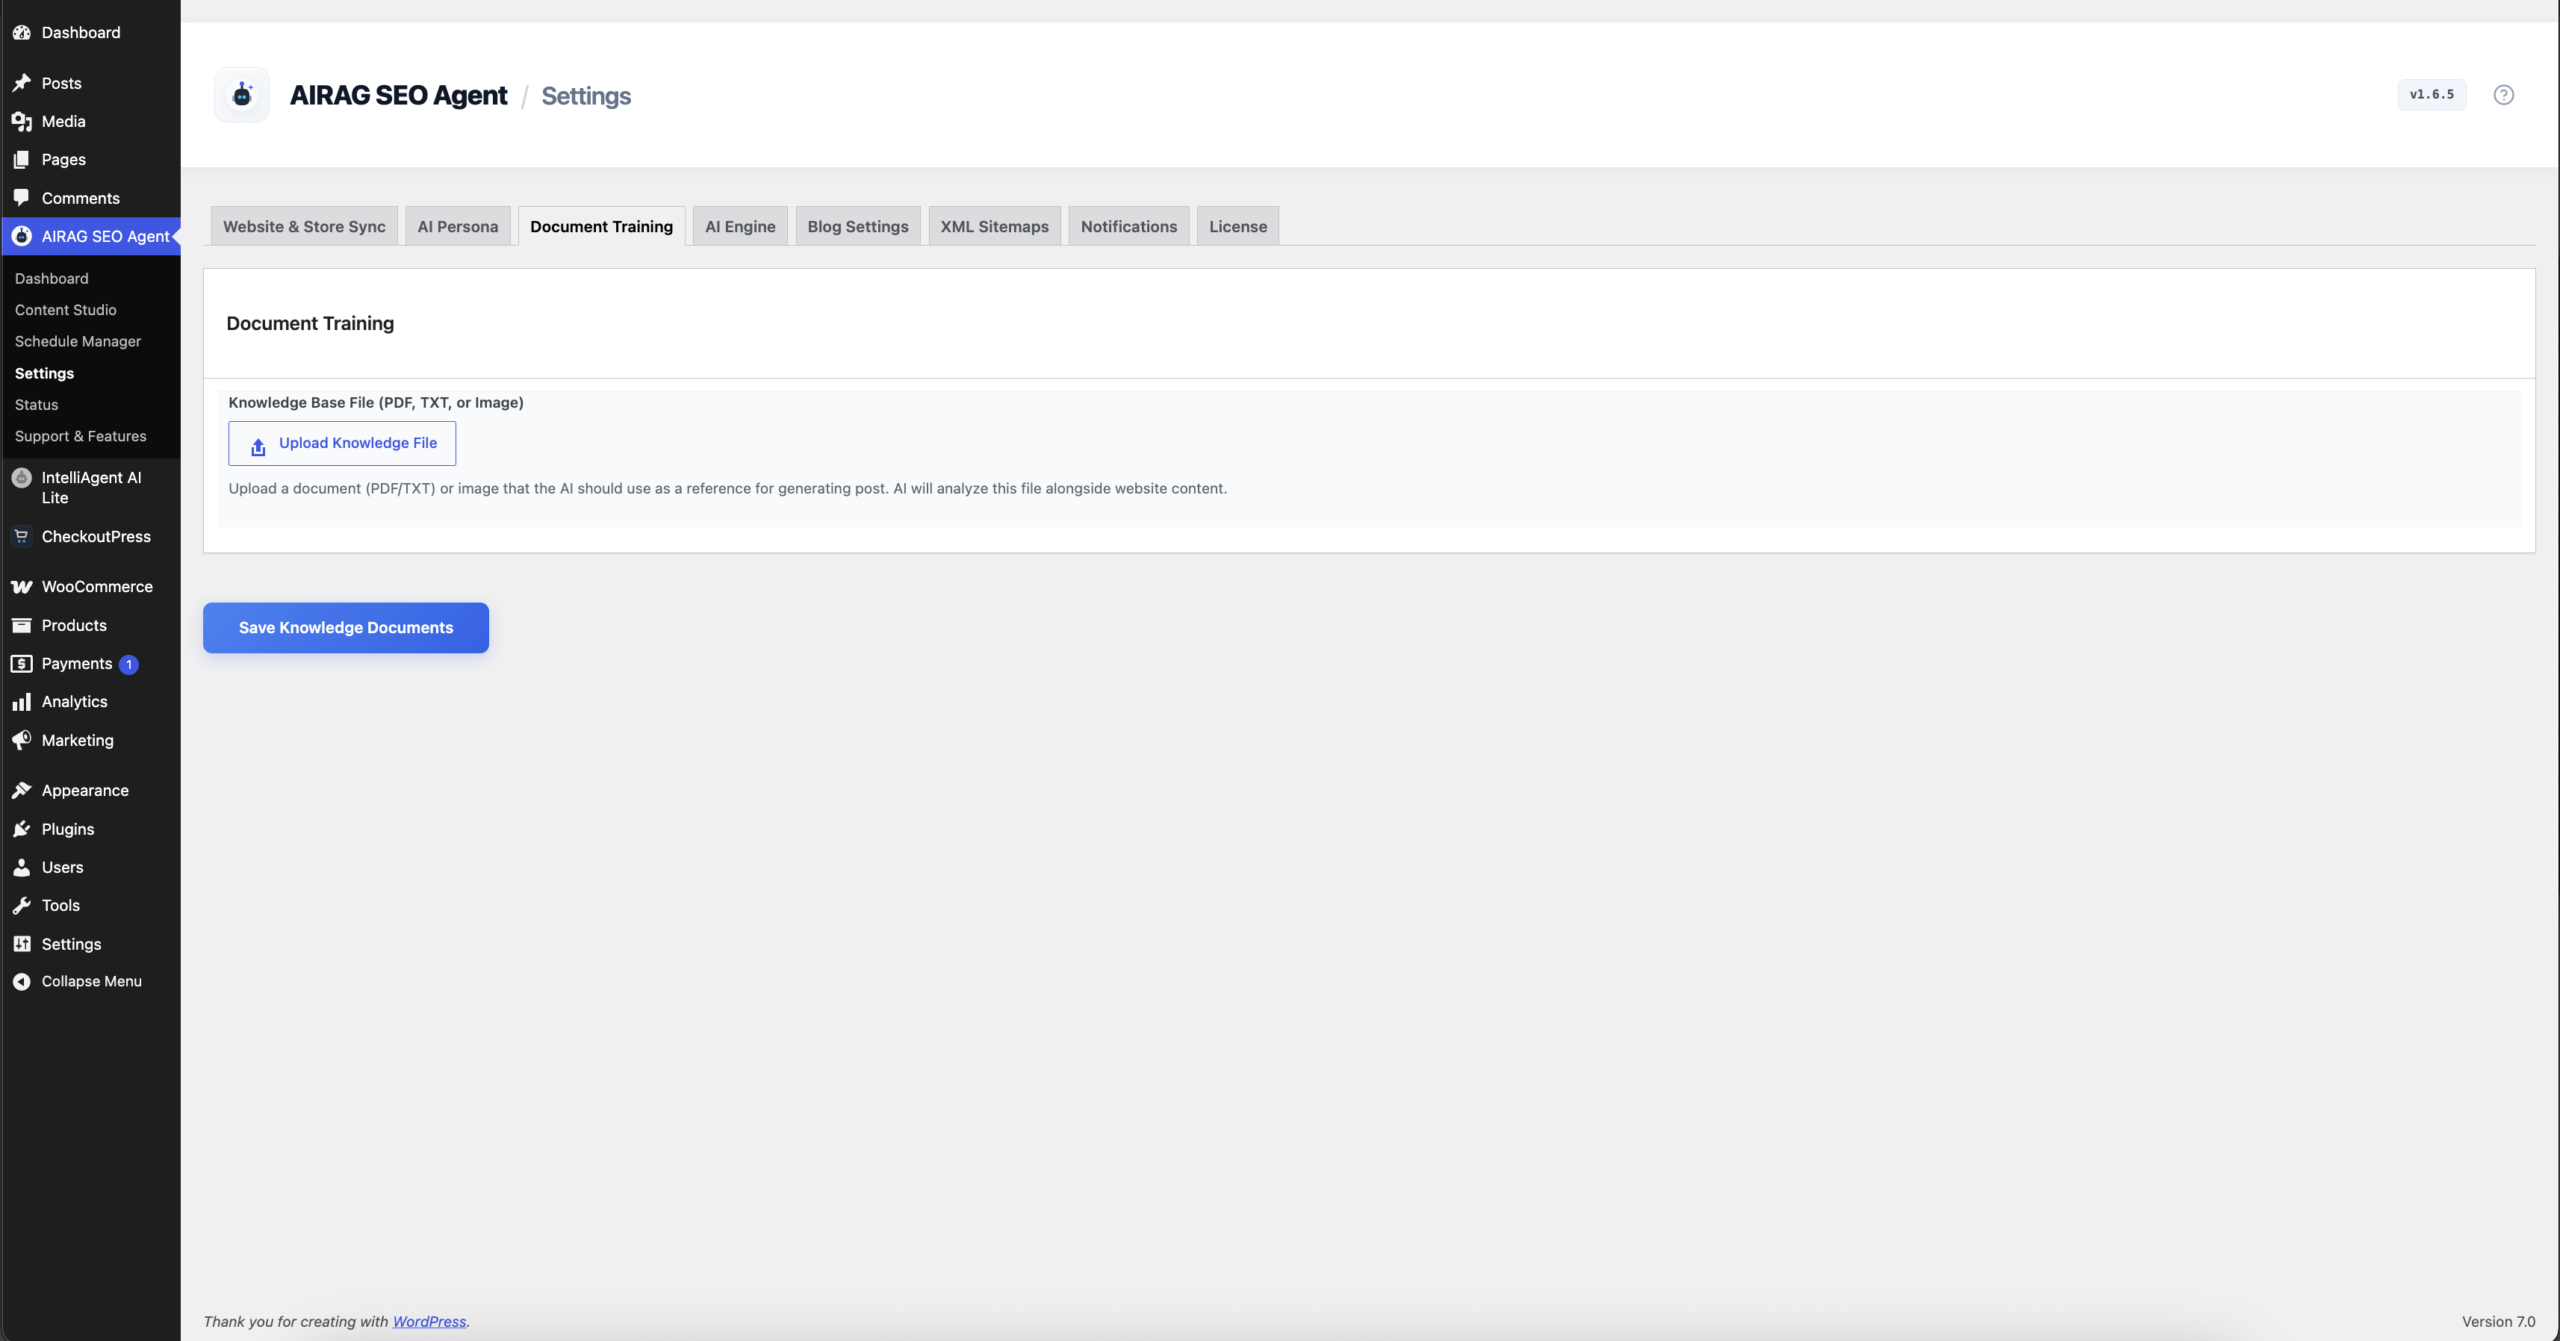Click the Collapse Menu arrow icon
The image size is (2560, 1341).
pos(21,982)
